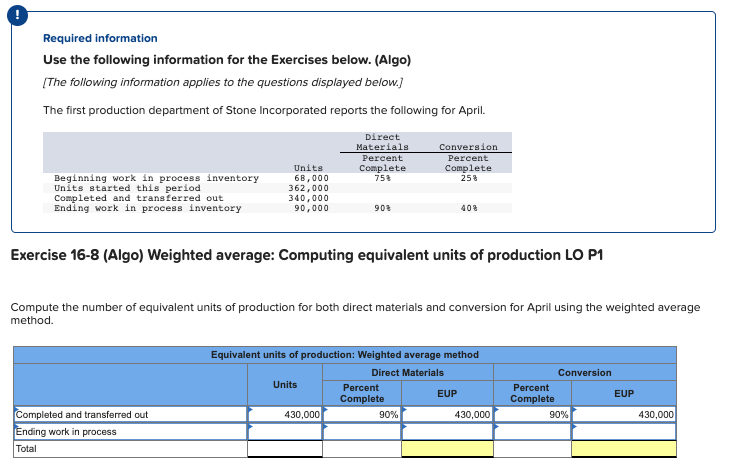Click Conversion percent field for Ending work in process
The width and height of the screenshot is (748, 476).
click(x=532, y=432)
